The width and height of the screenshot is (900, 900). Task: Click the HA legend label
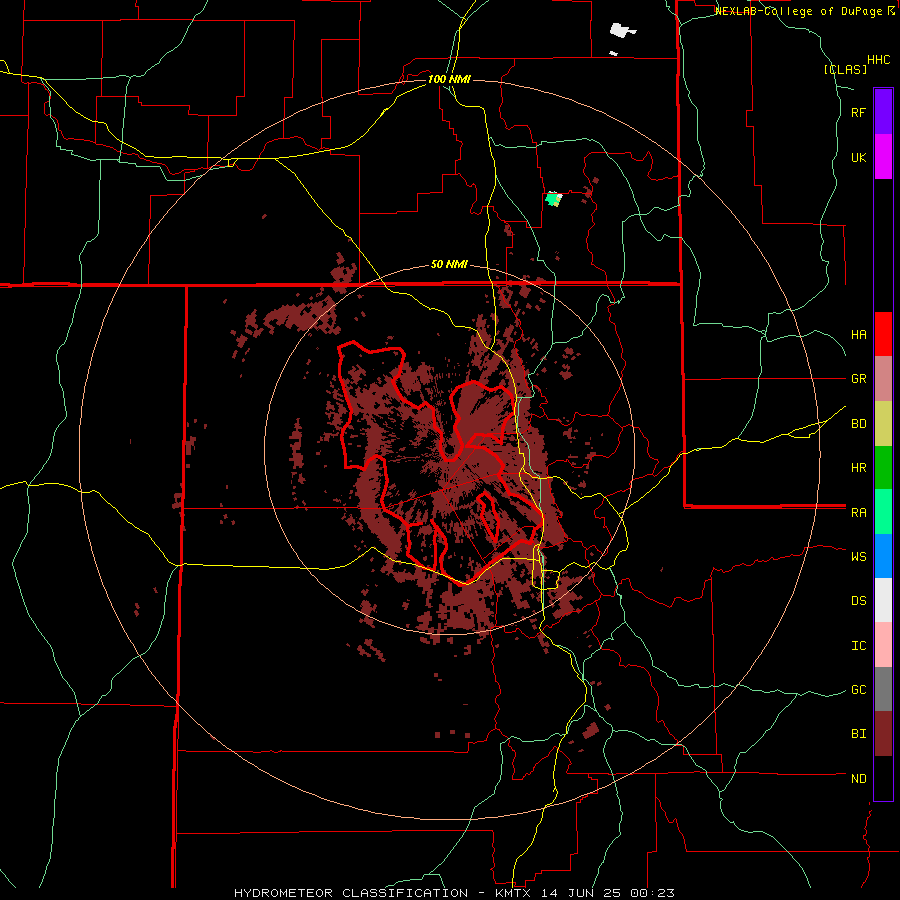(858, 335)
